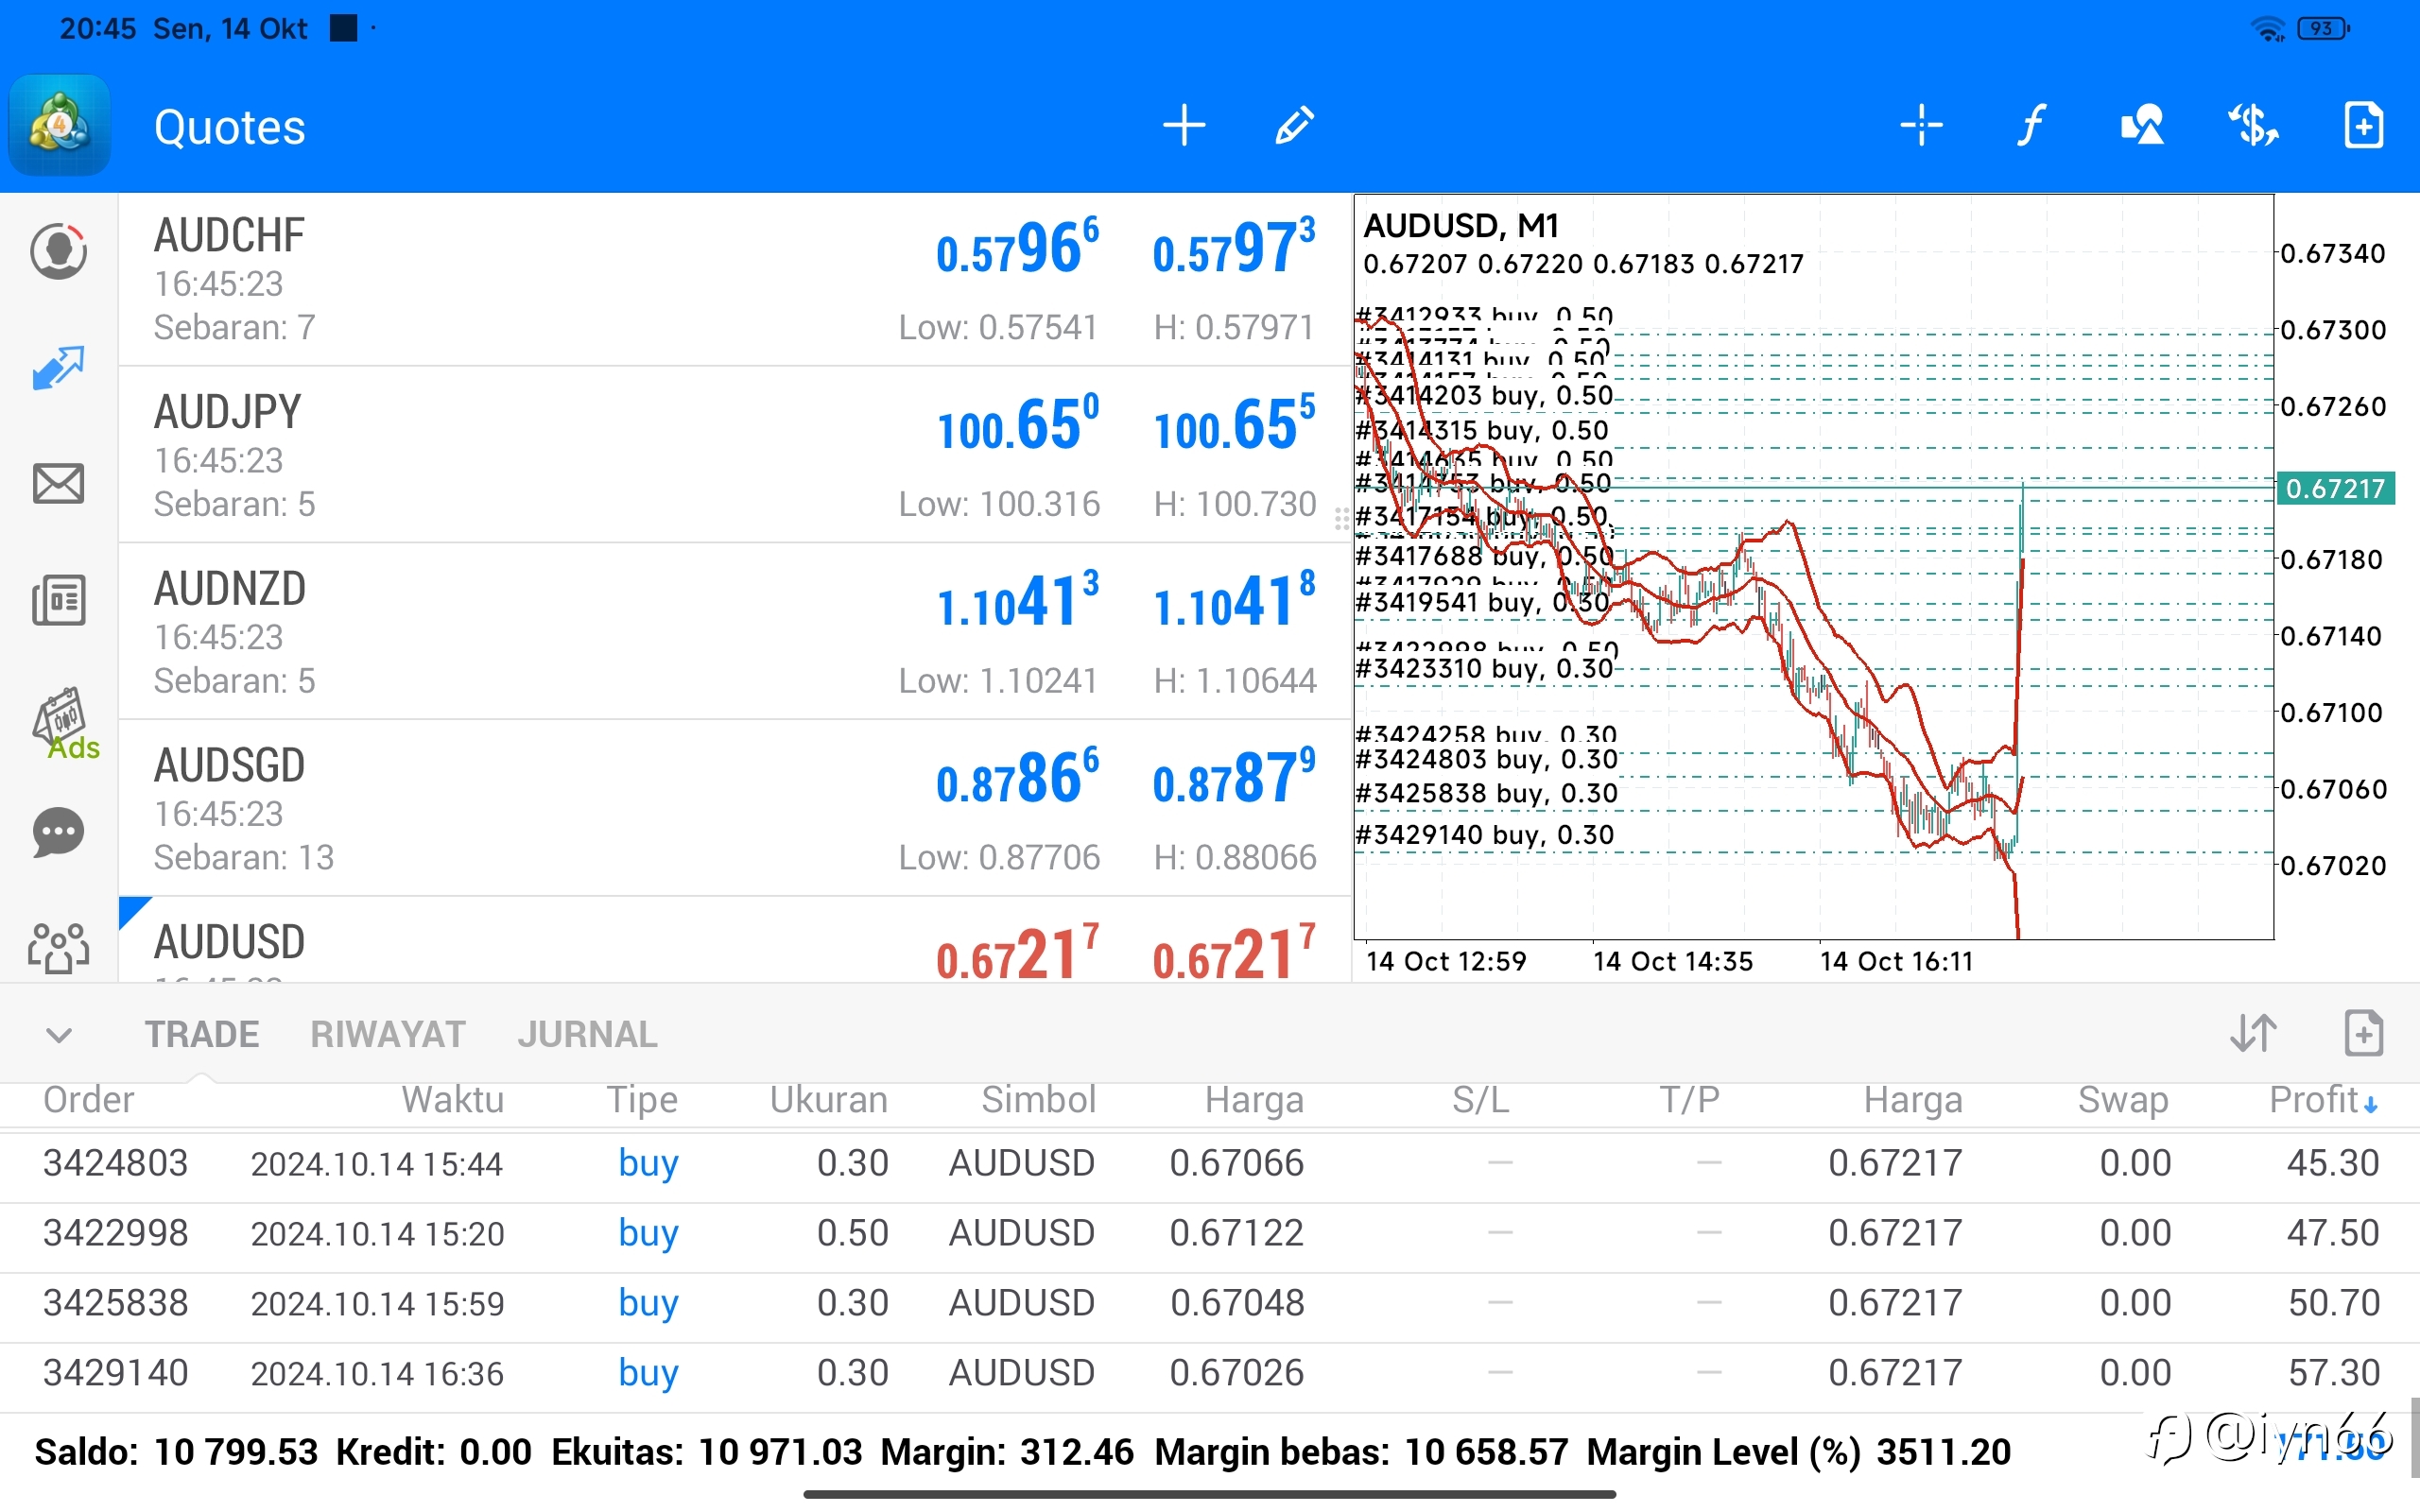Click the Order column header
Viewport: 2420px width, 1512px height.
pos(88,1100)
